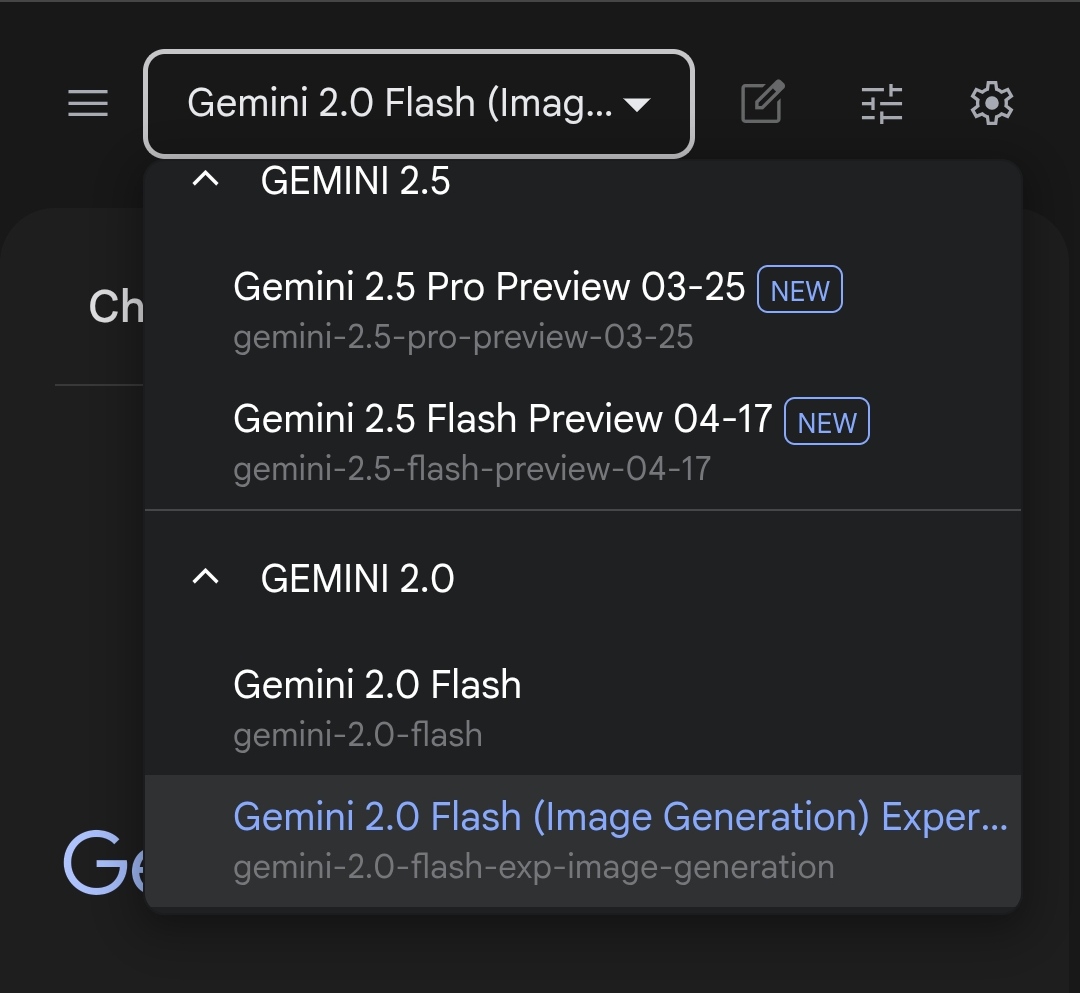The image size is (1080, 993).
Task: Open the settings gear
Action: (991, 103)
